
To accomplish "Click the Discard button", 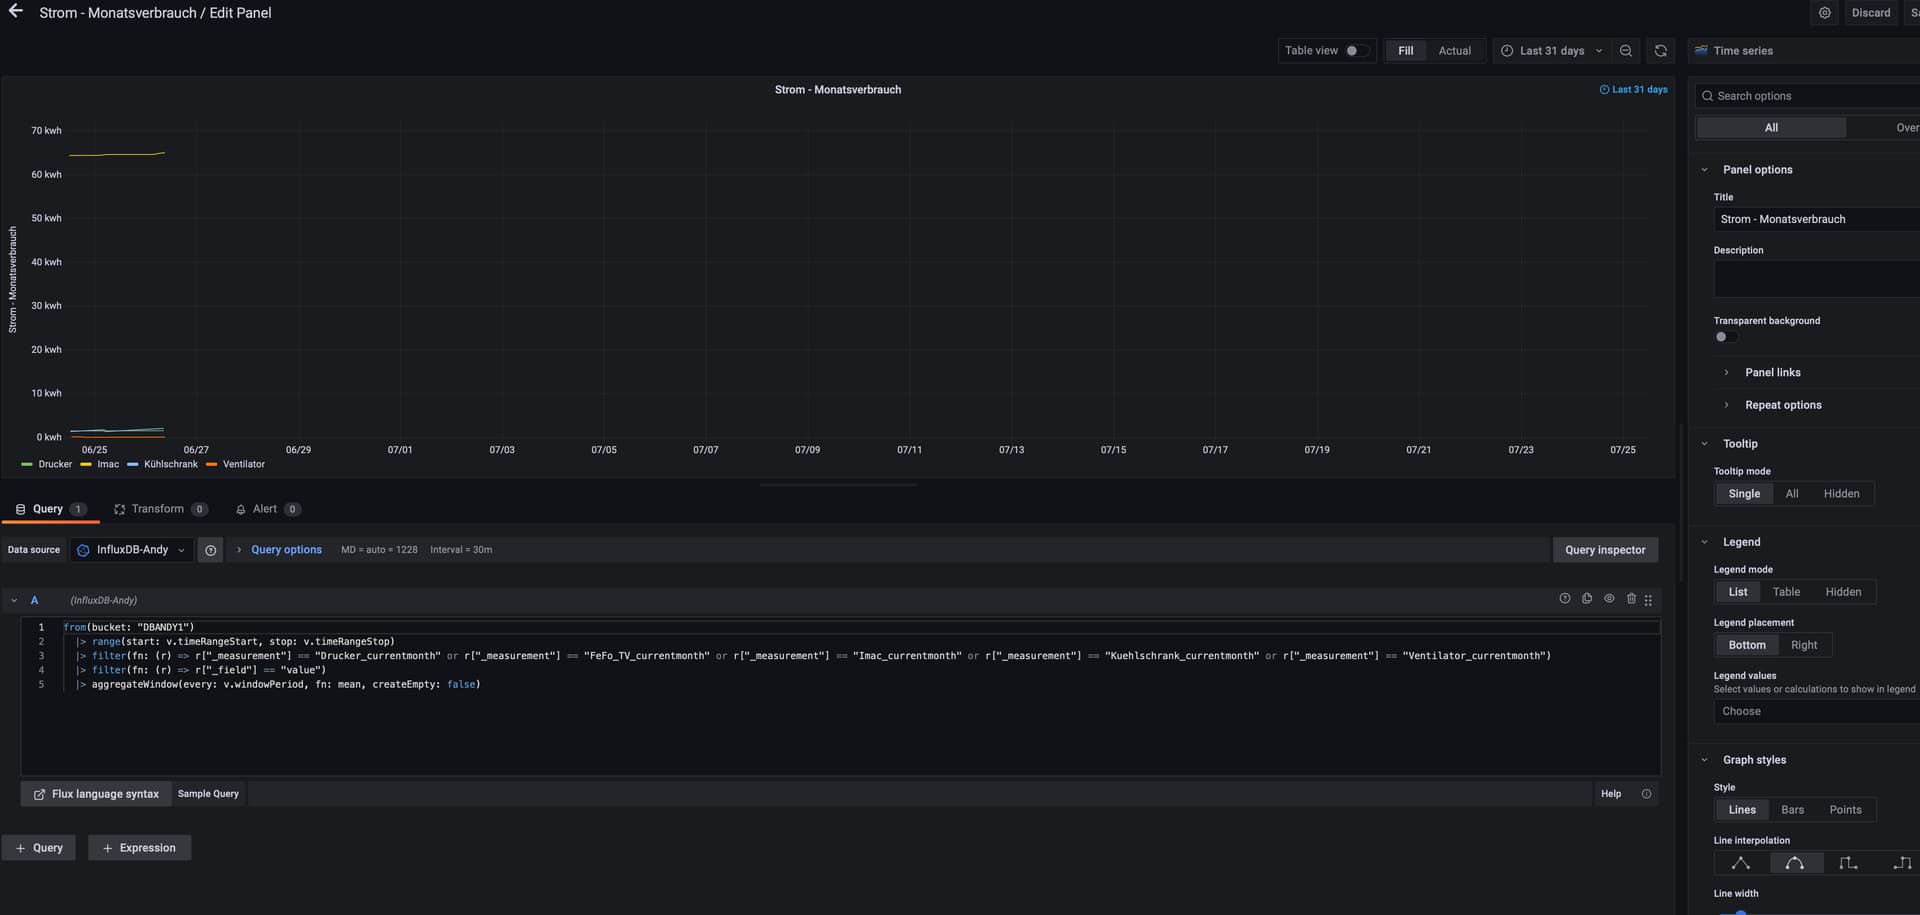I will (1870, 13).
